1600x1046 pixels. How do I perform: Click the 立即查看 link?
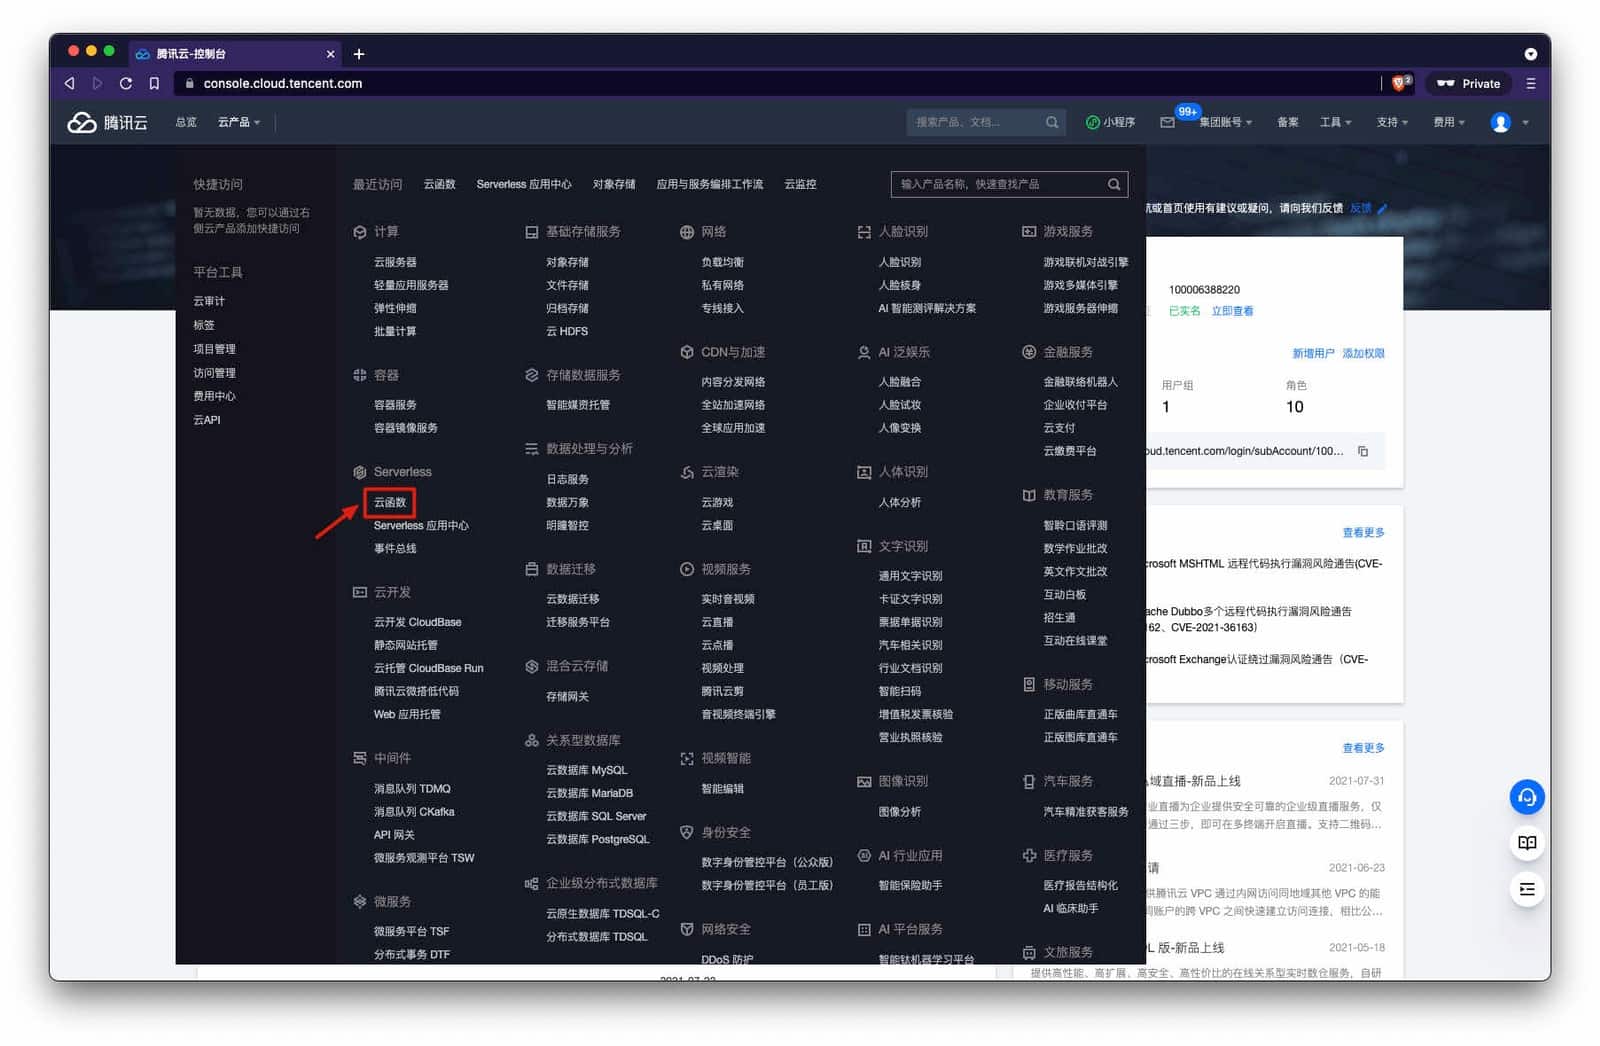coord(1233,311)
